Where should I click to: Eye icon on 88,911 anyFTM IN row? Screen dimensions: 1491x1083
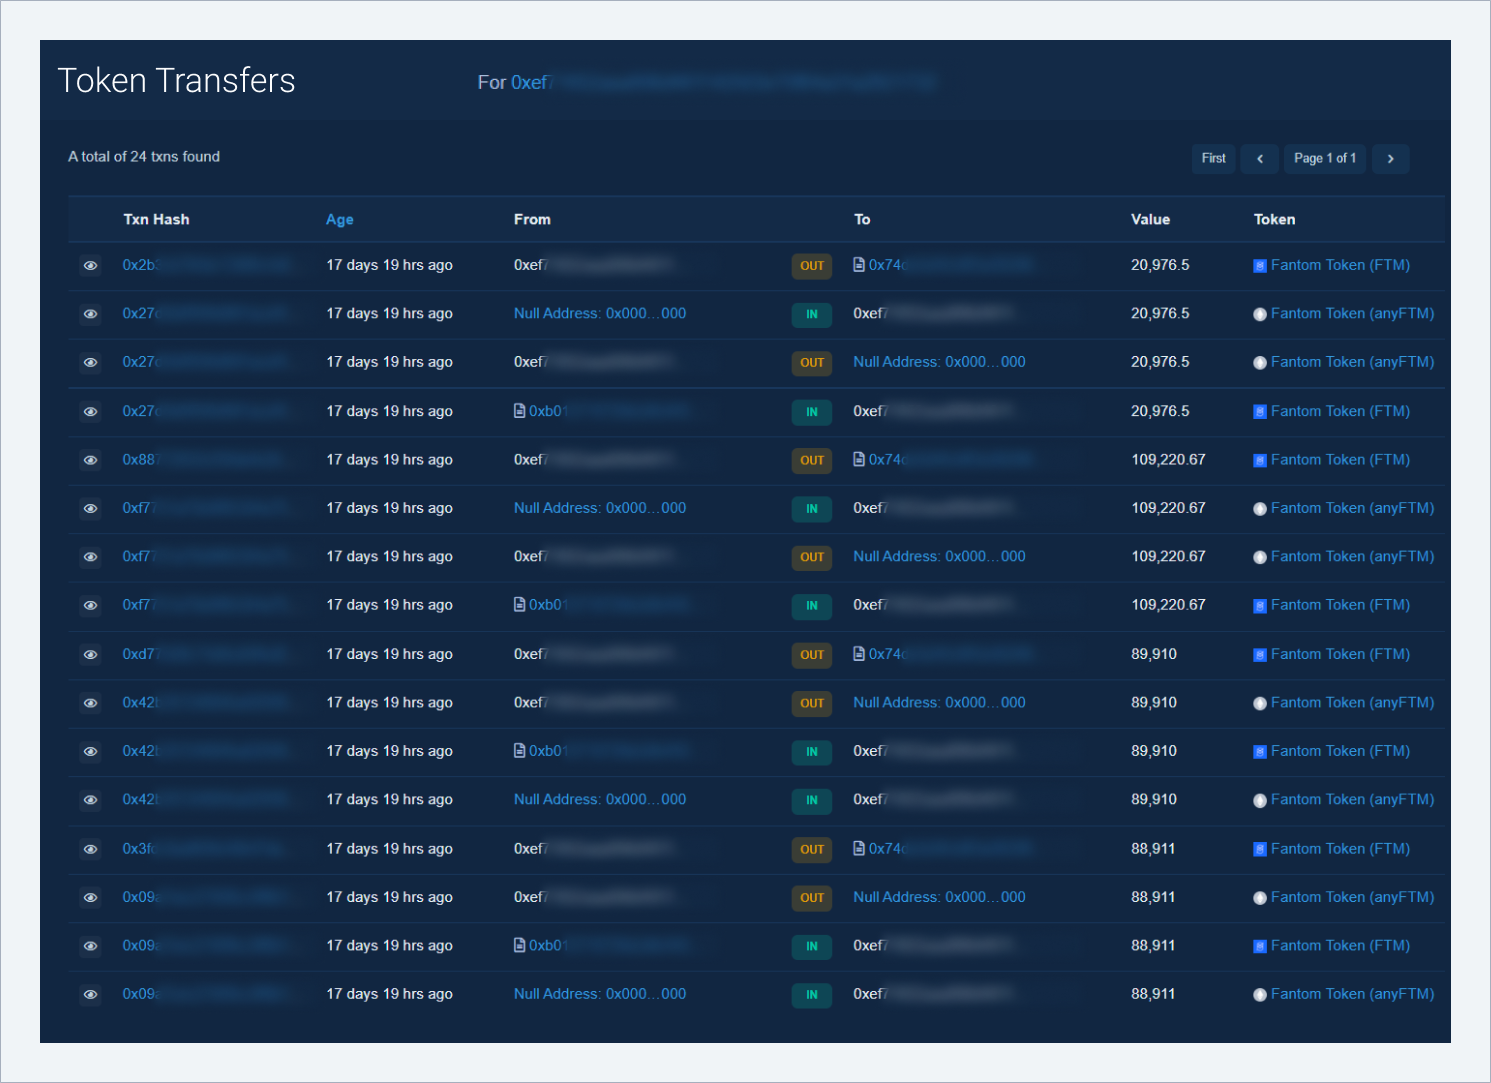click(x=90, y=995)
